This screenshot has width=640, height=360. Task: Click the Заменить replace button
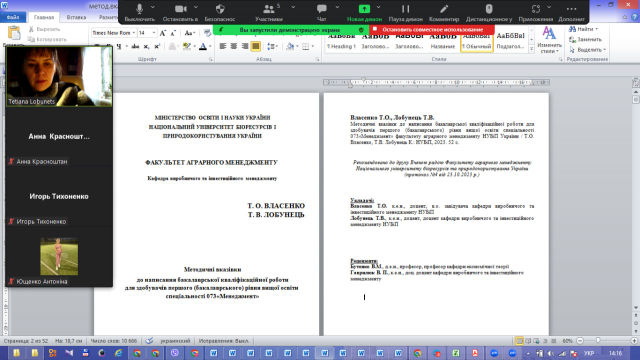click(586, 40)
